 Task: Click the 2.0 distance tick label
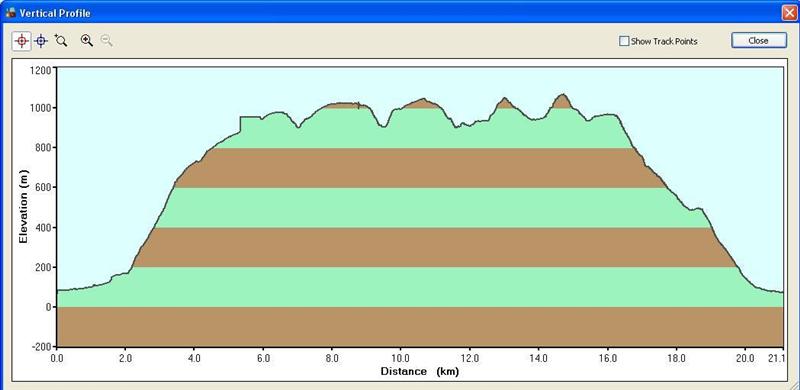126,358
